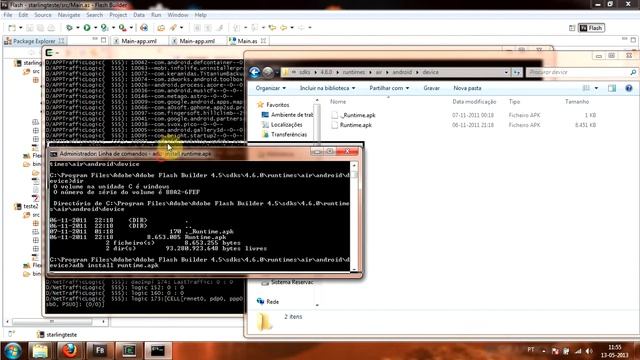
Task: Open the Run menu
Action: (x=156, y=15)
